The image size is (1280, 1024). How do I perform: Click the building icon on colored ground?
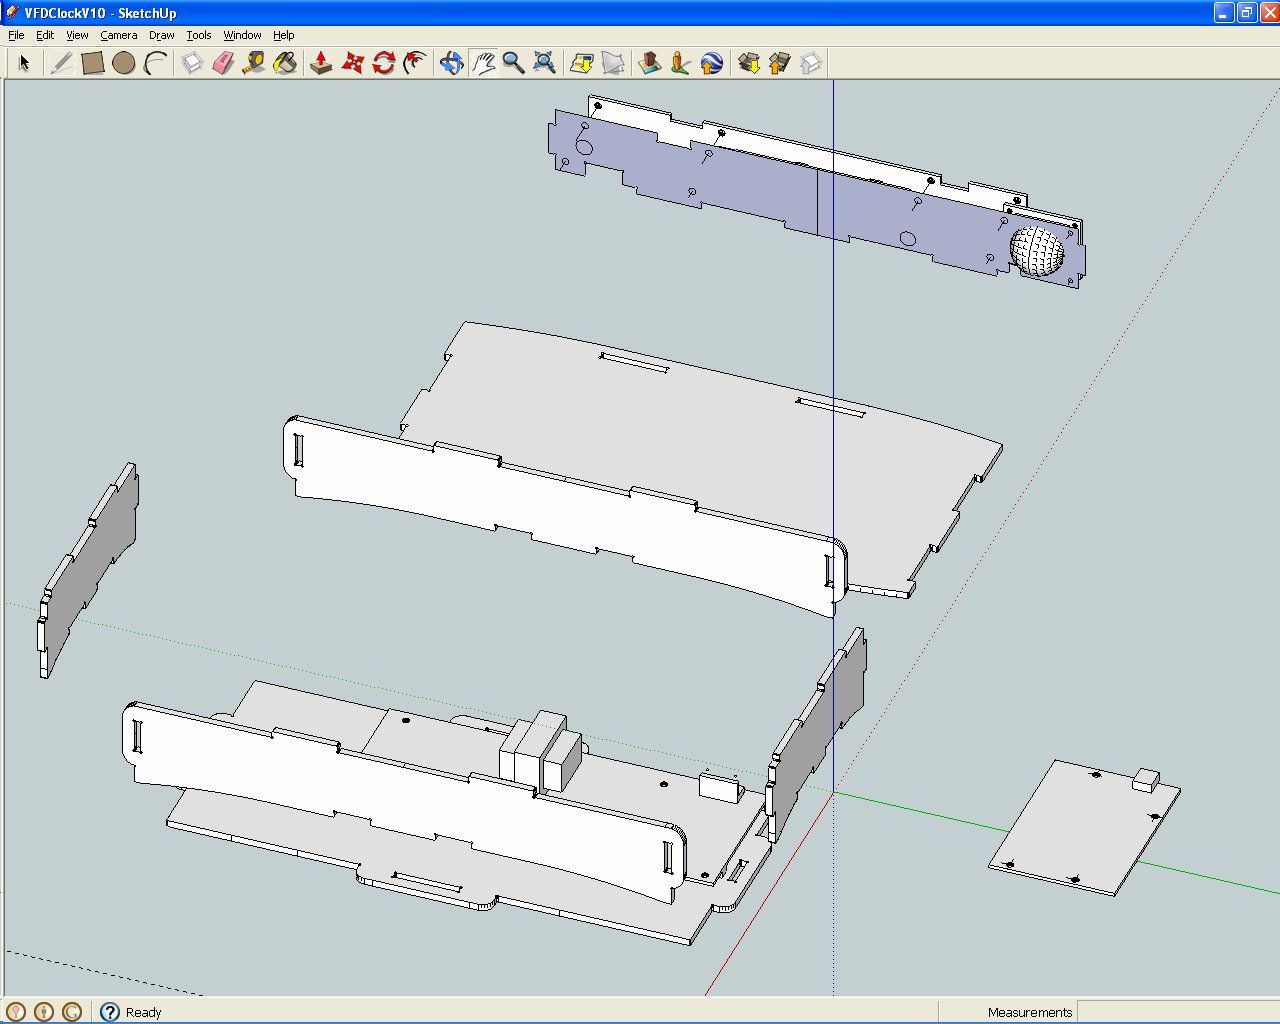coord(650,63)
